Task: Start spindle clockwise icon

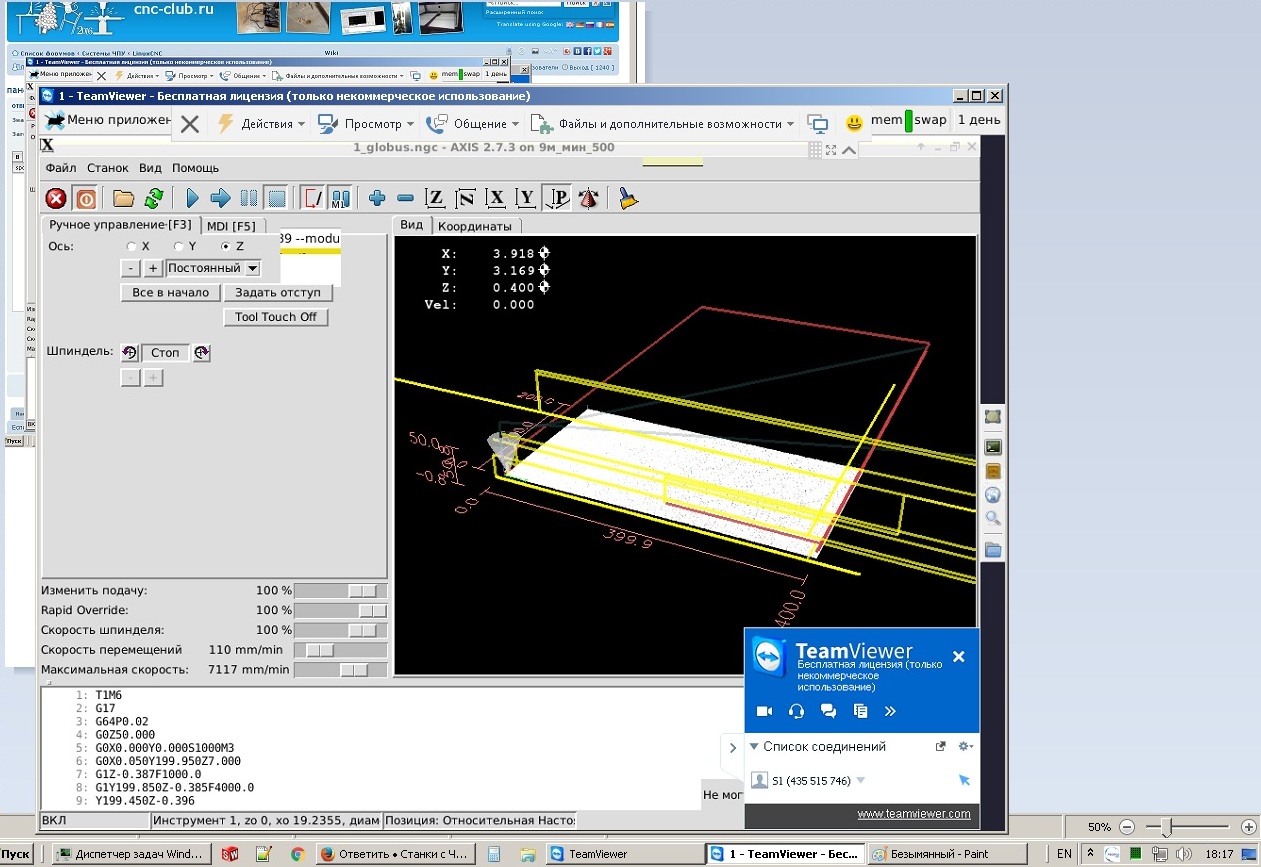Action: (202, 353)
